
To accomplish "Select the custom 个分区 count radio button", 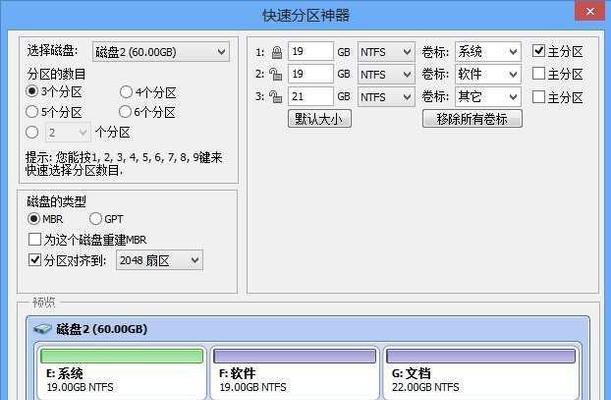I will tap(32, 132).
